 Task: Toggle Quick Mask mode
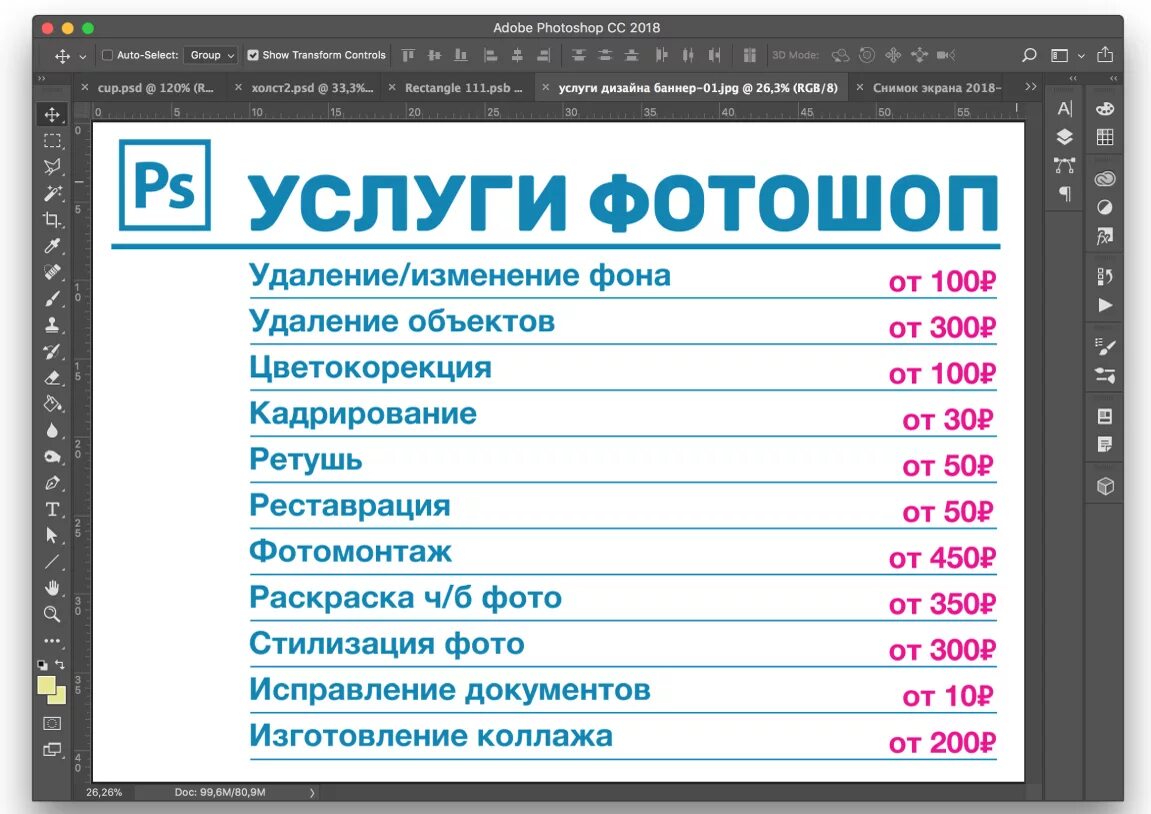[52, 724]
